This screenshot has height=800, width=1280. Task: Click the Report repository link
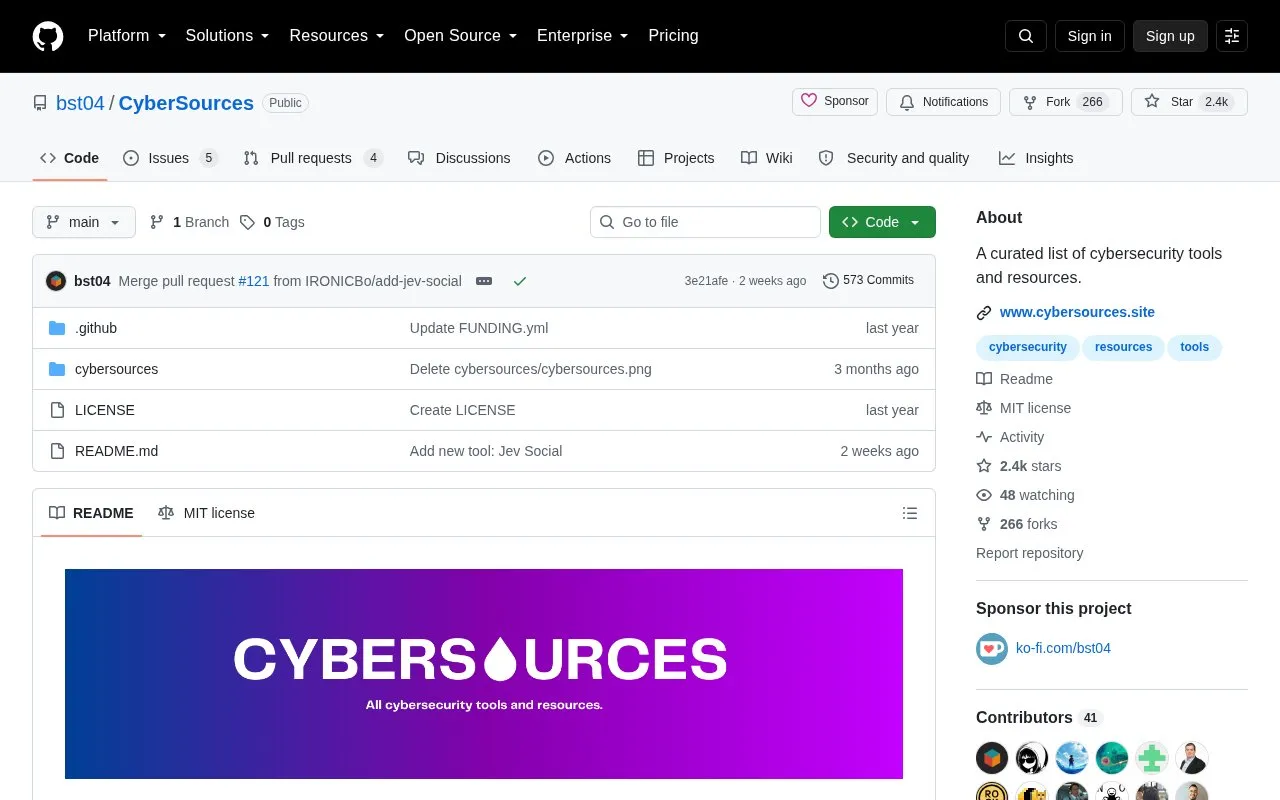[x=1029, y=553]
